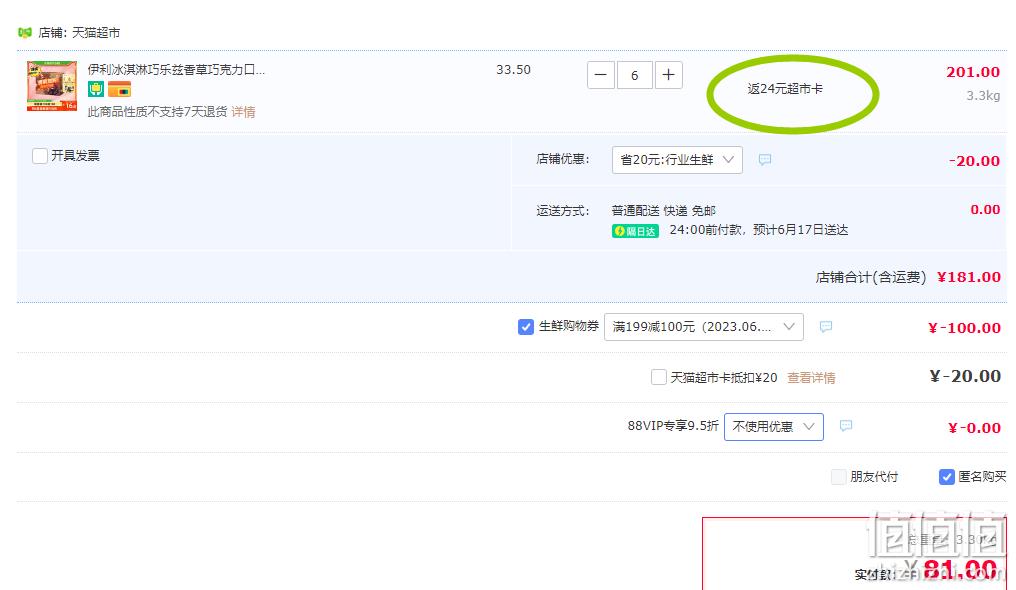Click comment icon beside 88VIP dropdown
Viewport: 1016px width, 590px height.
[846, 425]
